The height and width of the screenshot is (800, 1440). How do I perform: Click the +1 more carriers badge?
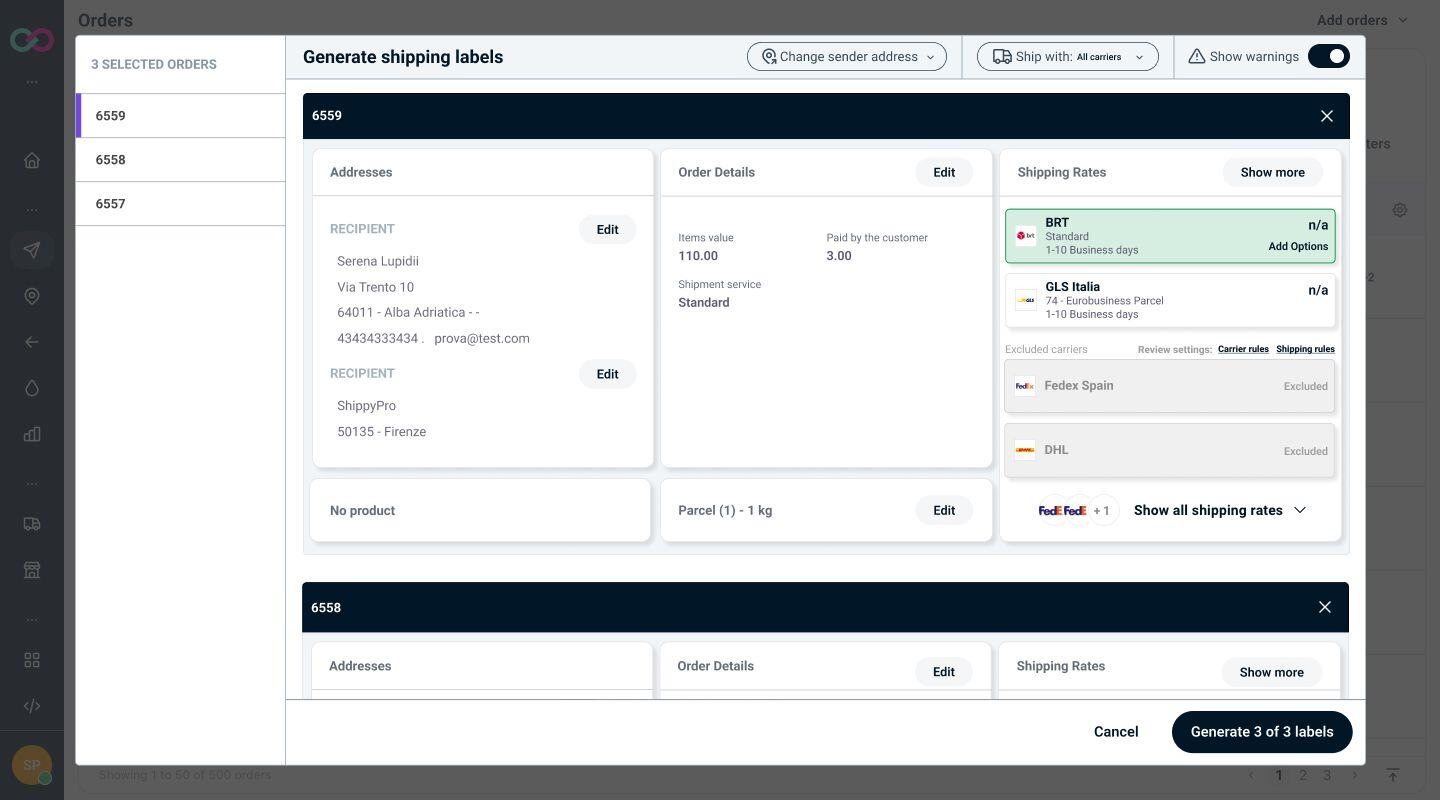pos(1102,510)
